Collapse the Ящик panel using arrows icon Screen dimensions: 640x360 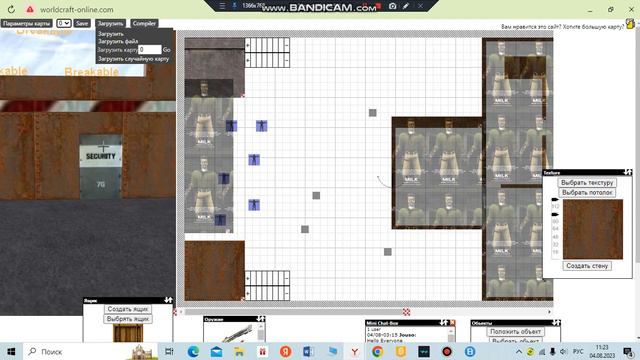pos(168,300)
